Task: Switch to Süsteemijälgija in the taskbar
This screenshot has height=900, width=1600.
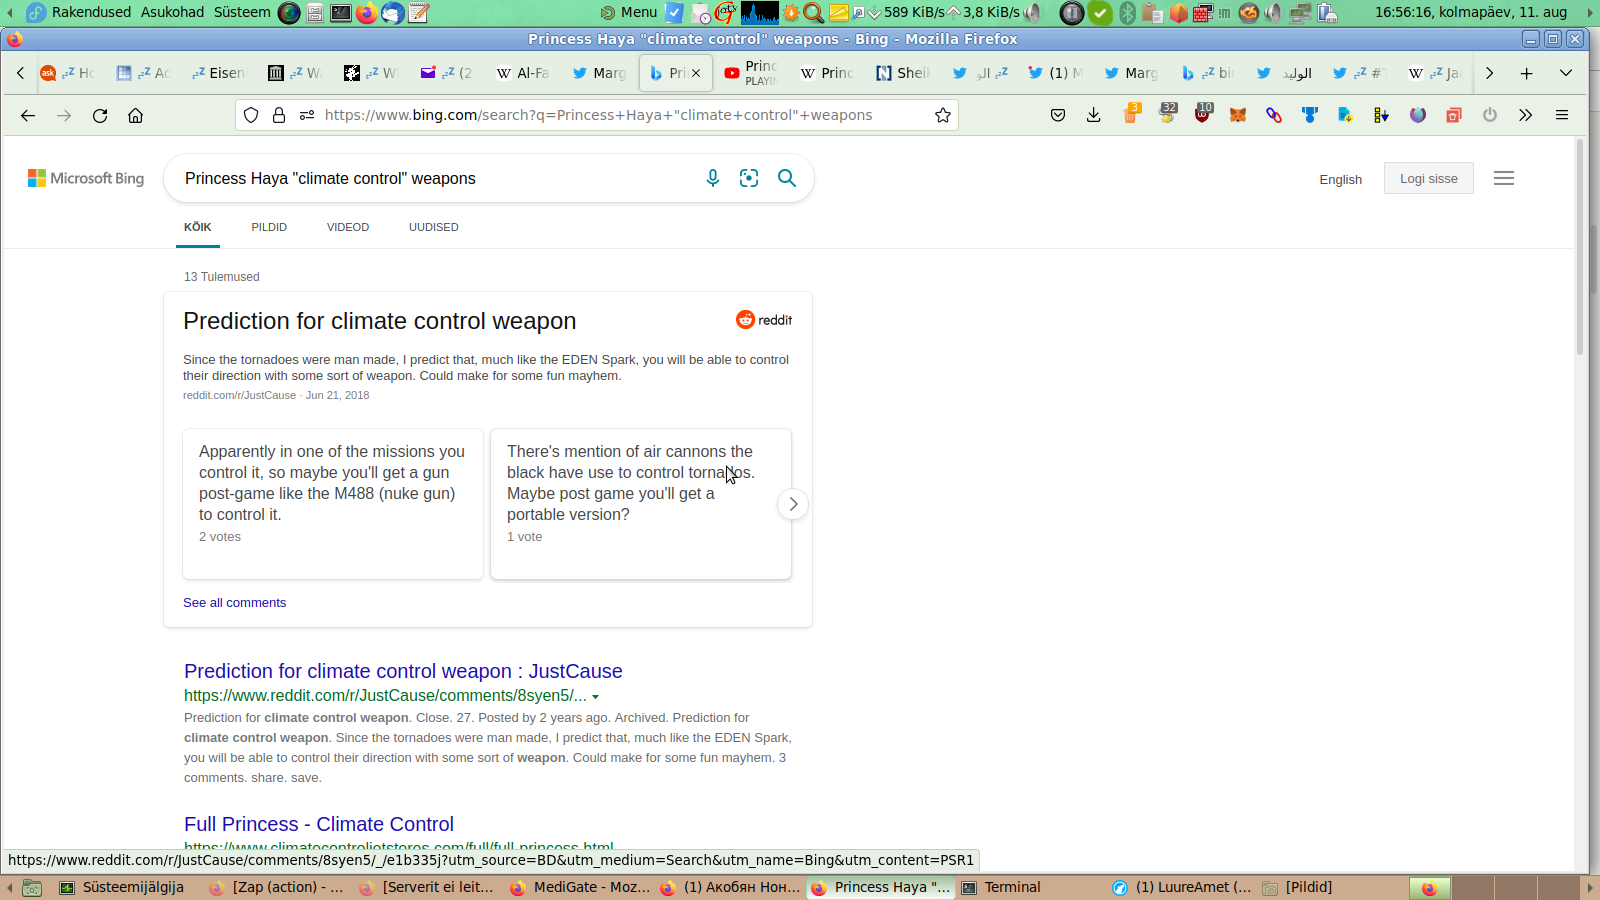Action: click(x=122, y=887)
